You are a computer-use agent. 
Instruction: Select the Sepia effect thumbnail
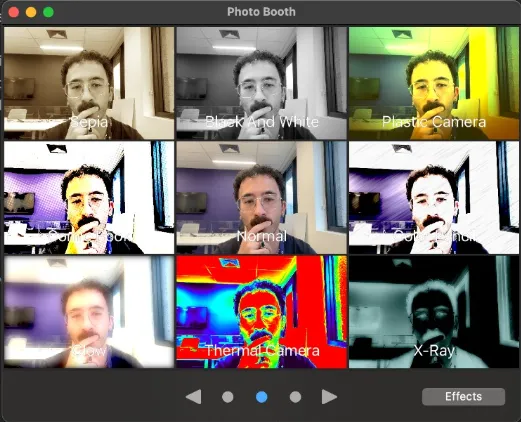[89, 83]
